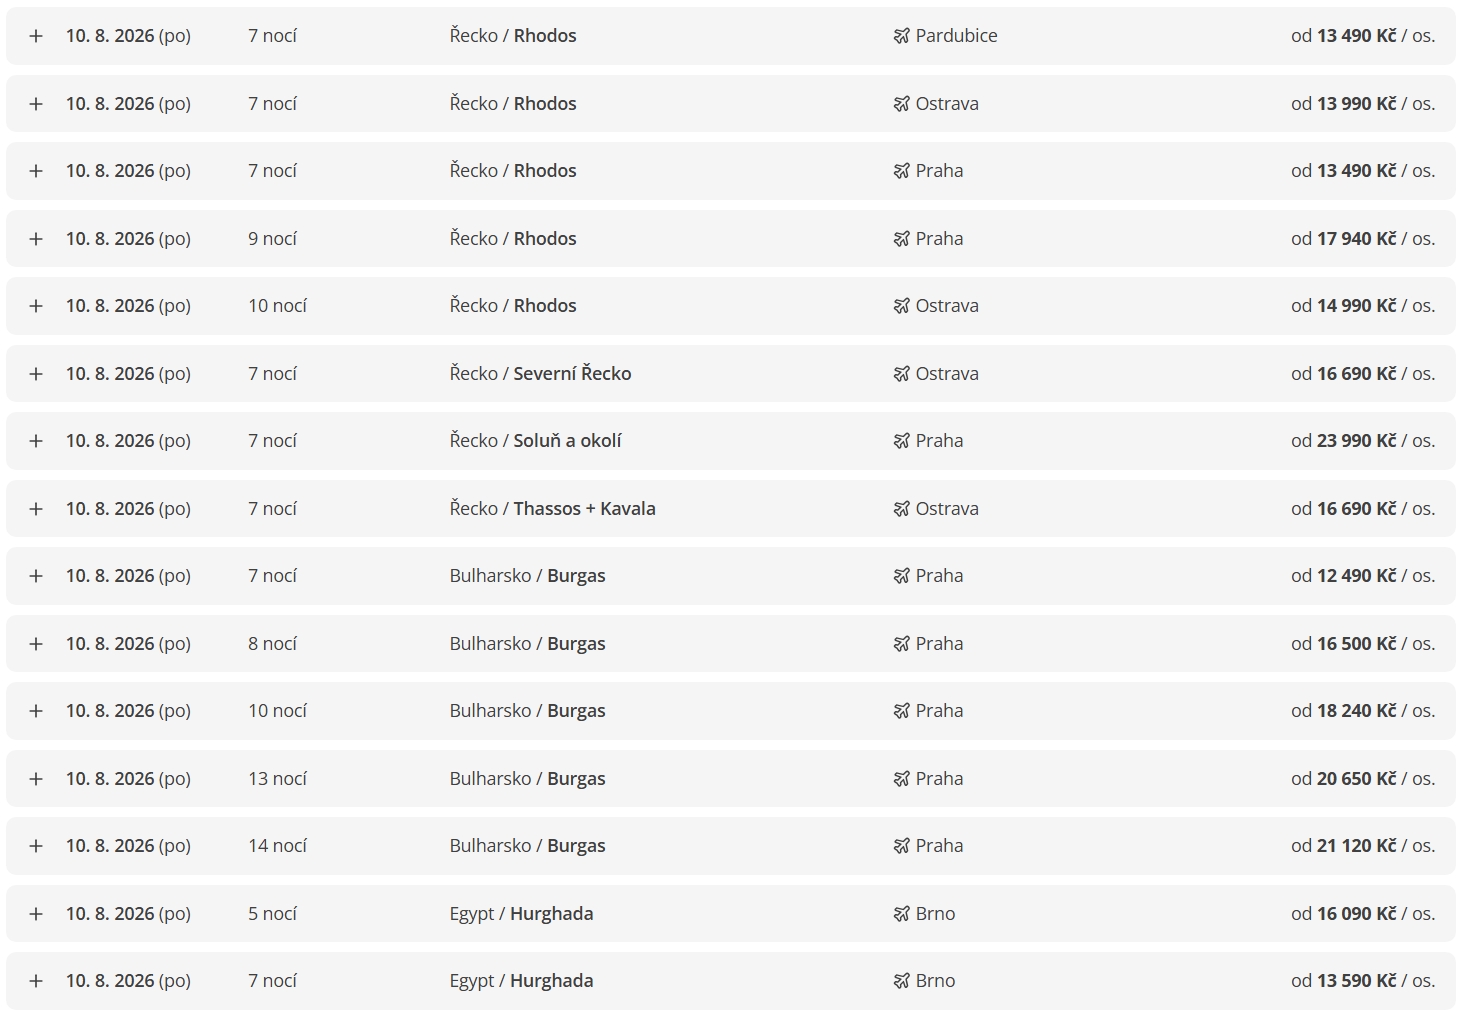Click 14 nocí Burgas row price 21 120 Kč
Screen dimensions: 1462x1018
1362,846
